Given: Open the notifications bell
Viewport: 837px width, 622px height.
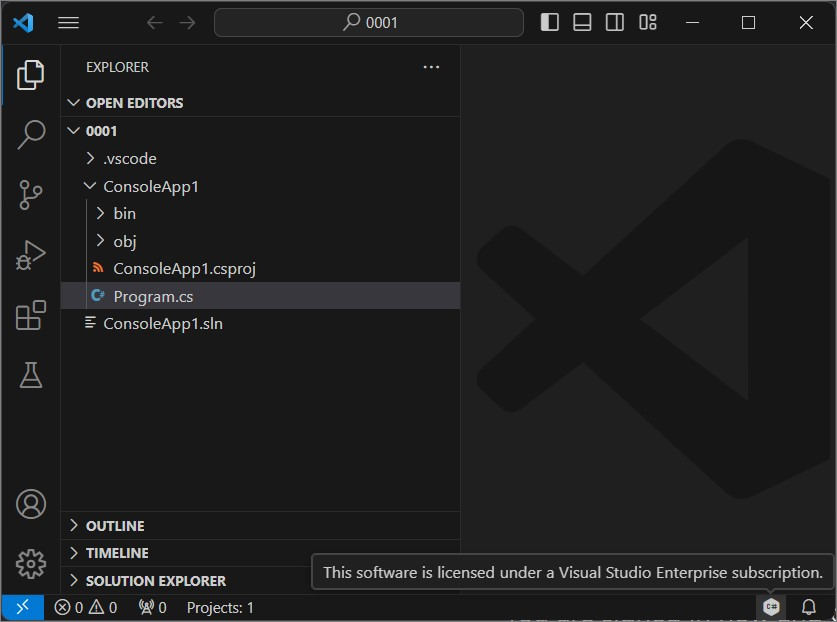Looking at the screenshot, I should [x=809, y=607].
